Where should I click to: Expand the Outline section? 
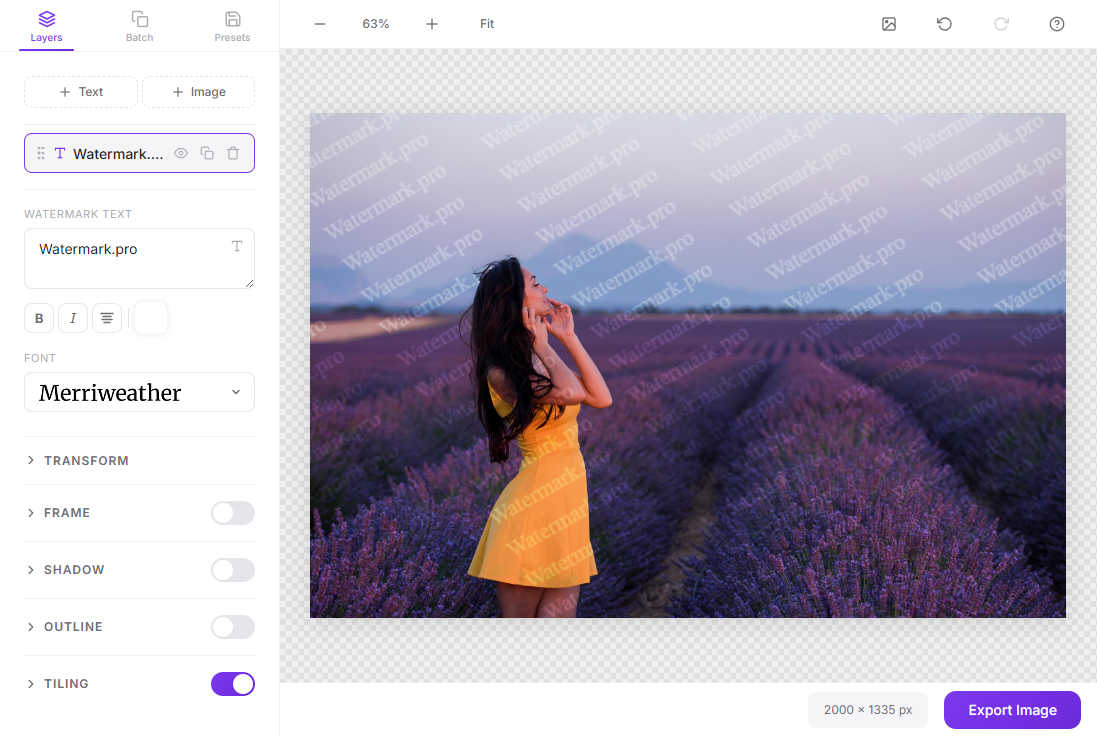click(73, 627)
